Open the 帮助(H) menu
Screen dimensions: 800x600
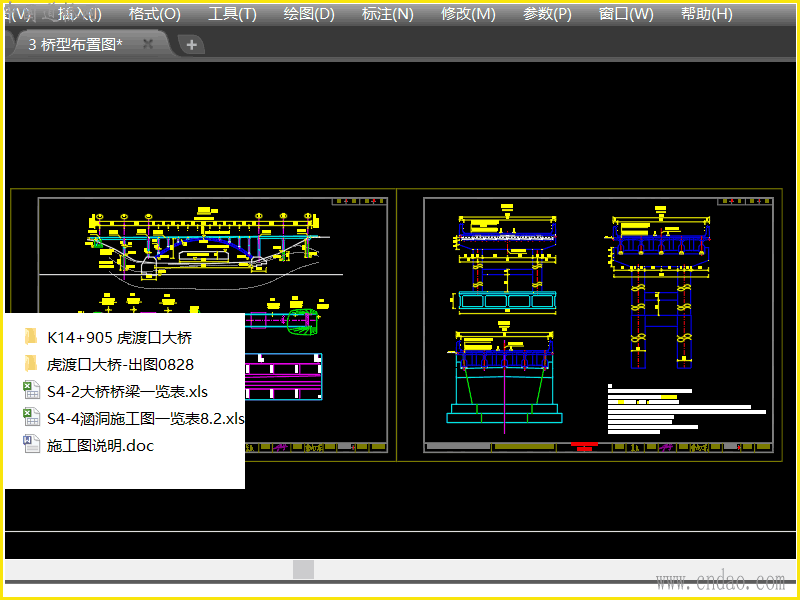tap(706, 14)
